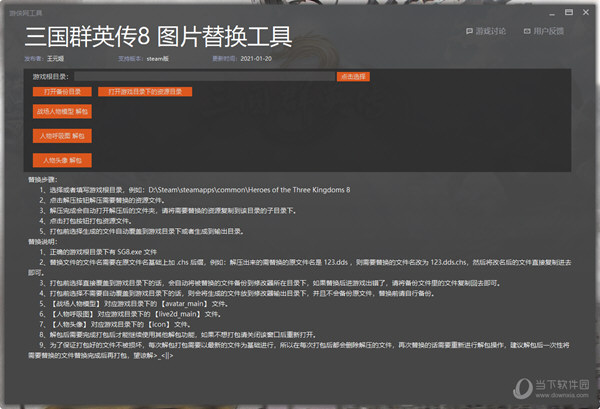Image resolution: width=600 pixels, height=409 pixels.
Task: Focus the 游戏根目录 path input field
Action: tap(204, 77)
